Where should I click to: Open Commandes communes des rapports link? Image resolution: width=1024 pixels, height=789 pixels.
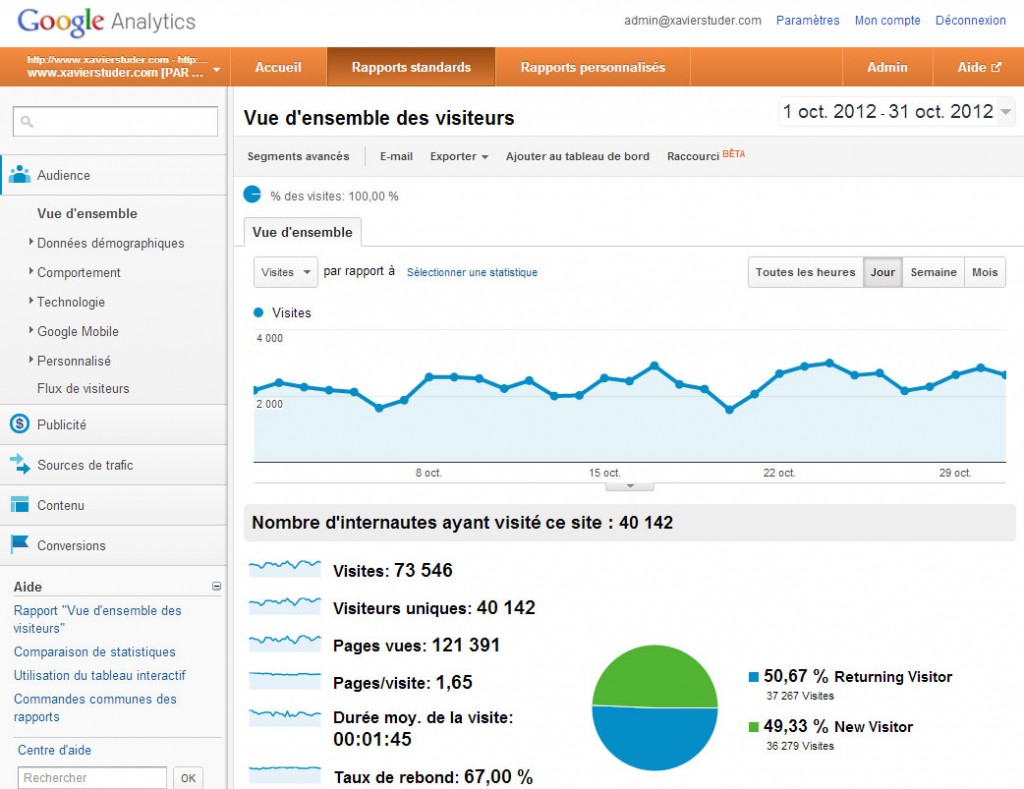(95, 707)
